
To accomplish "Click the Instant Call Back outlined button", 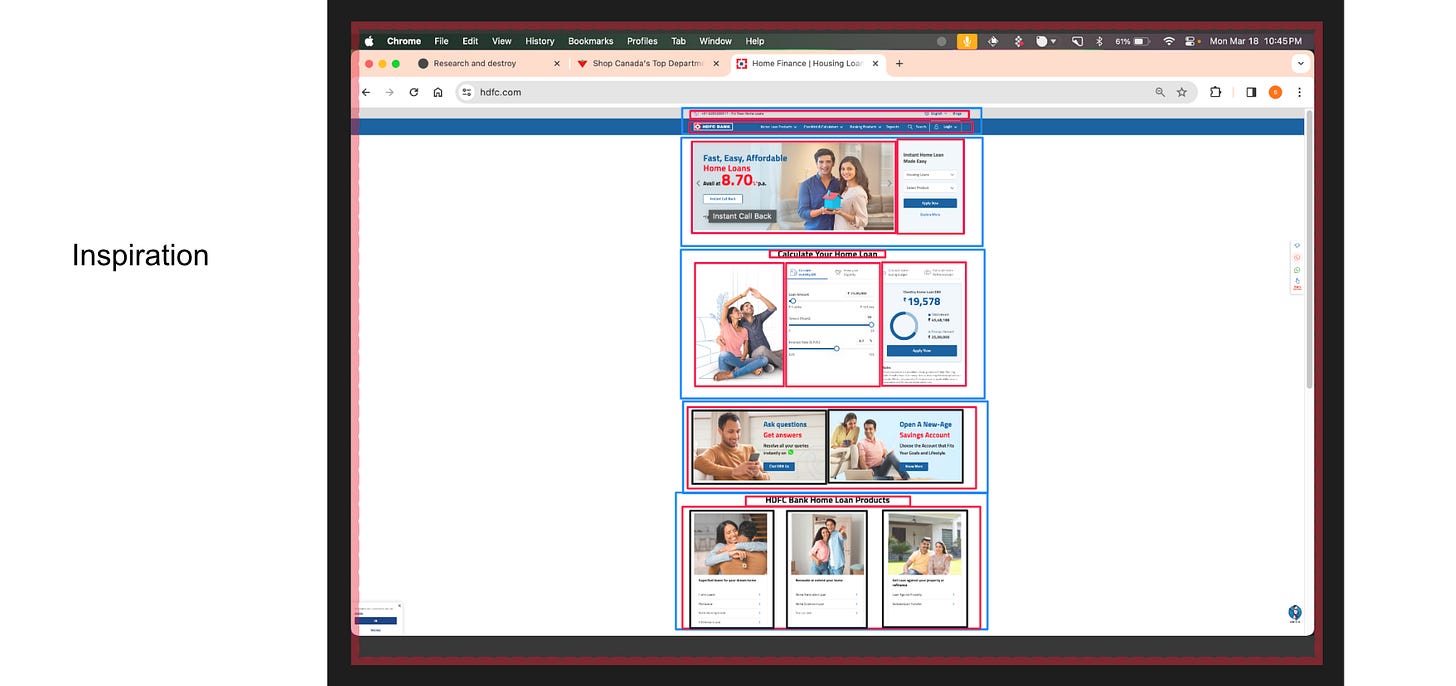I will 723,199.
